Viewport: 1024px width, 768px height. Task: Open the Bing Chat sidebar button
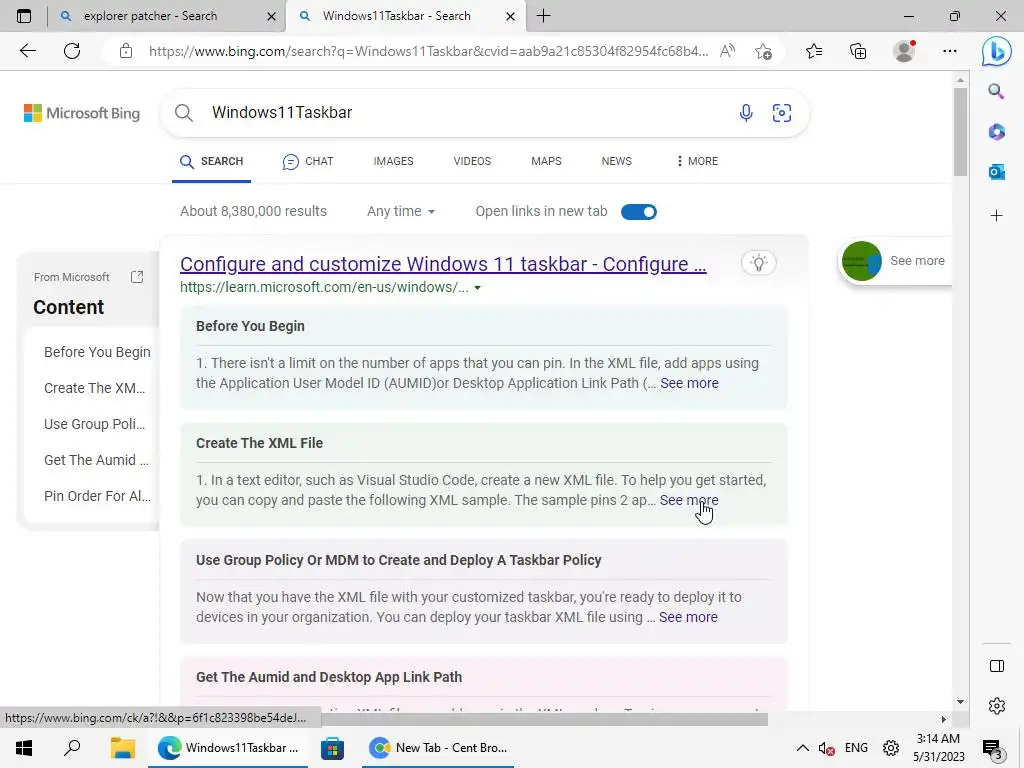tap(997, 51)
